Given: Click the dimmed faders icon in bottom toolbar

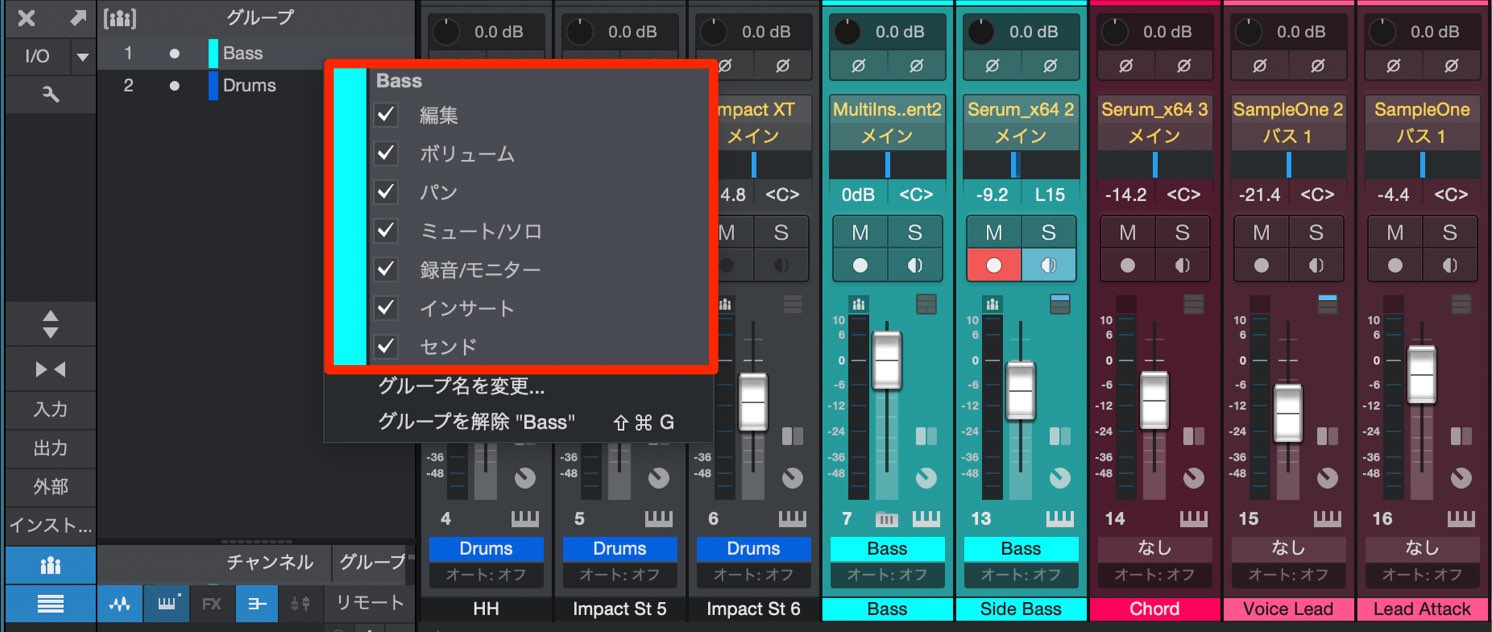Looking at the screenshot, I should pos(300,604).
